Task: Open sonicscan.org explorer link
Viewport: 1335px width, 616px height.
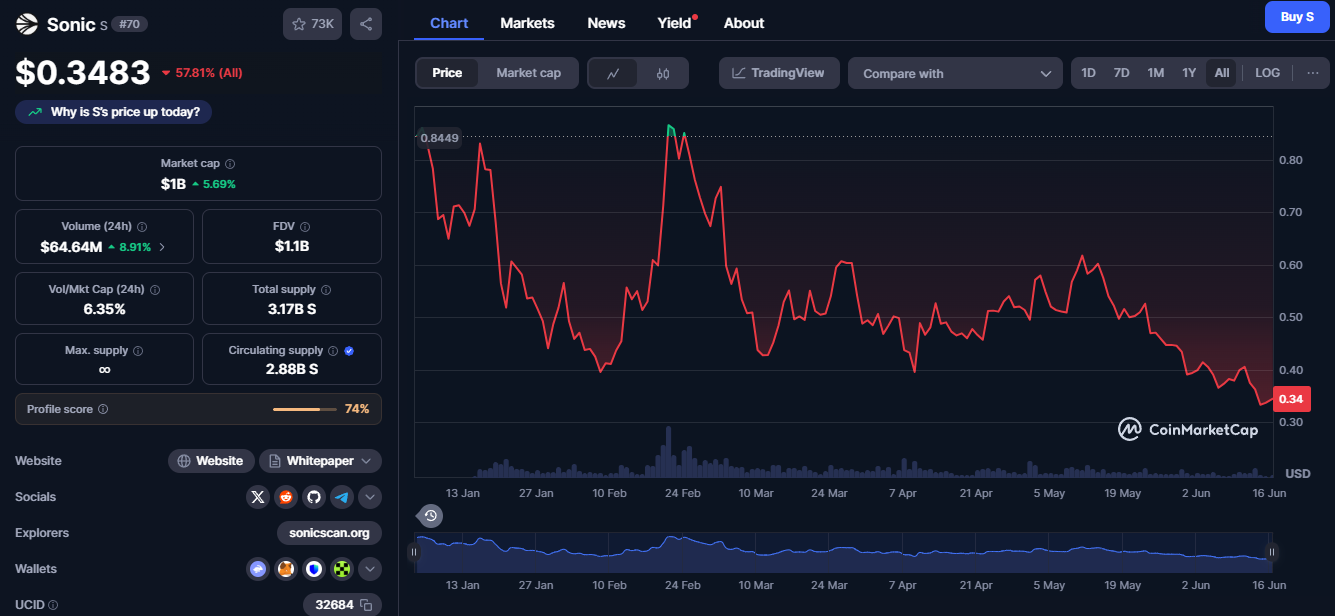Action: point(329,533)
